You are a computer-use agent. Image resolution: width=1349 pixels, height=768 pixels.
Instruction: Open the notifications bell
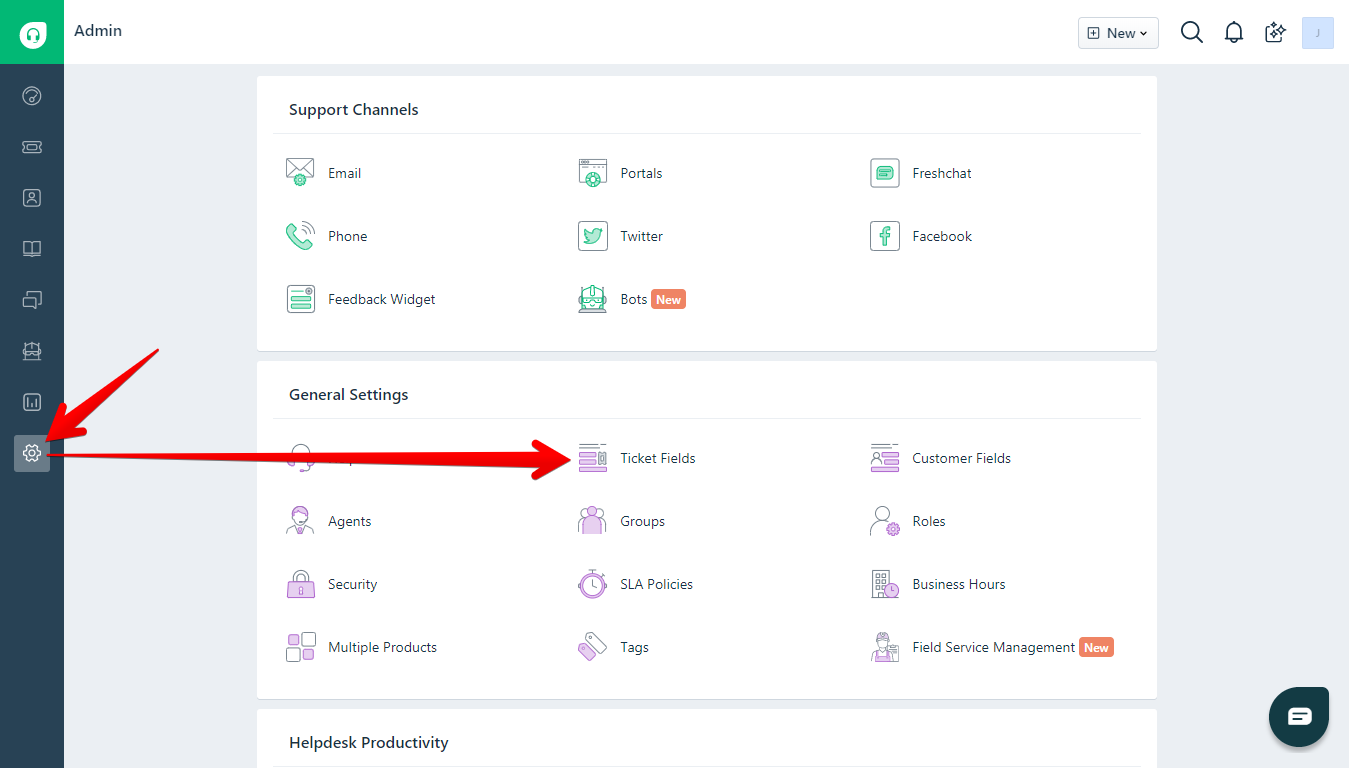coord(1234,32)
